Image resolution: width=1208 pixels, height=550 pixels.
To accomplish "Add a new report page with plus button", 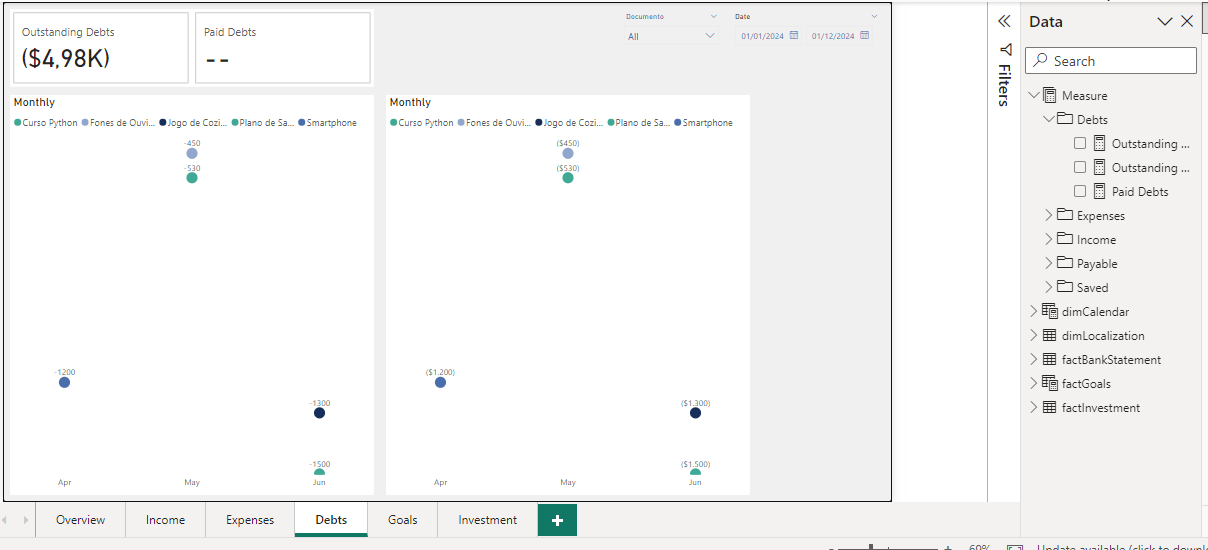I will tap(557, 520).
